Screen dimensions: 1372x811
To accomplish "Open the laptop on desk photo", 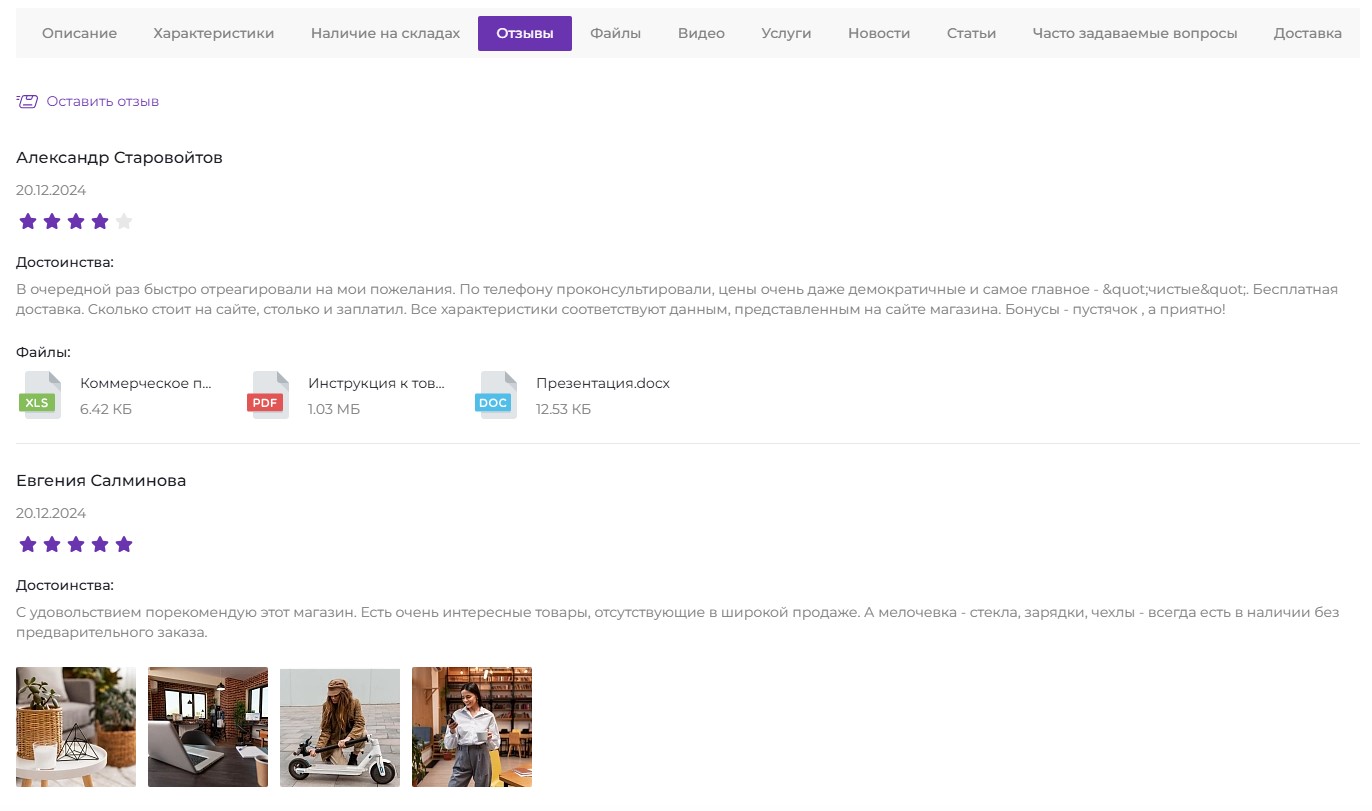I will (208, 727).
